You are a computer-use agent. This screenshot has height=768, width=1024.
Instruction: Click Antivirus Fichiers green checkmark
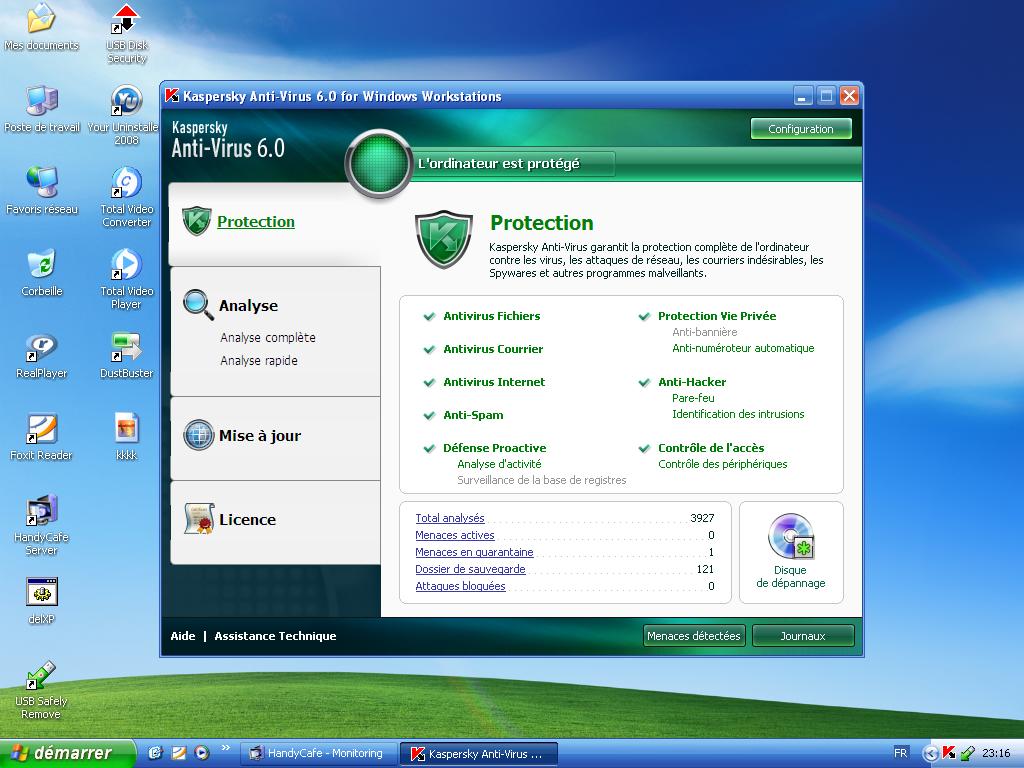[429, 316]
